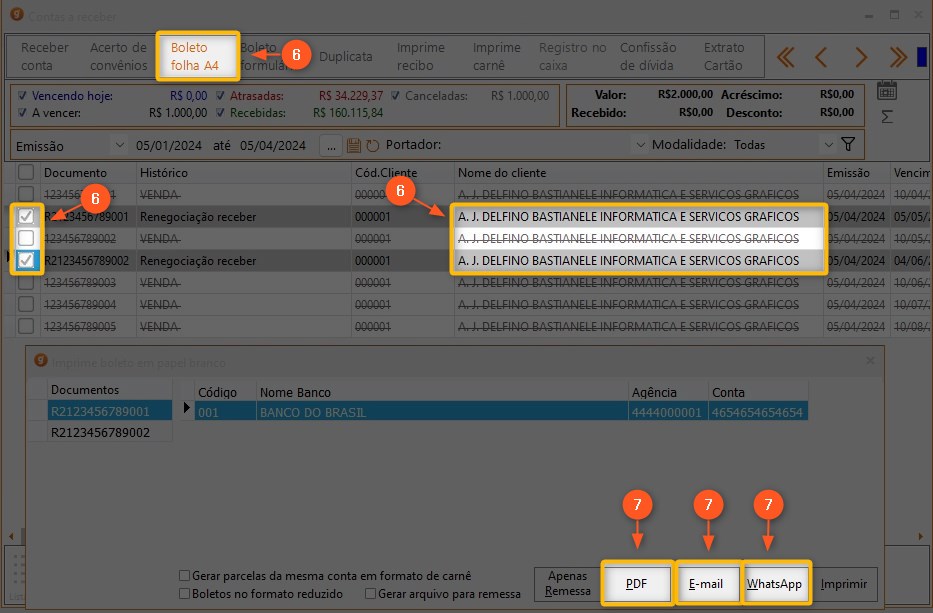
Task: Click the filter funnel icon
Action: coord(848,145)
